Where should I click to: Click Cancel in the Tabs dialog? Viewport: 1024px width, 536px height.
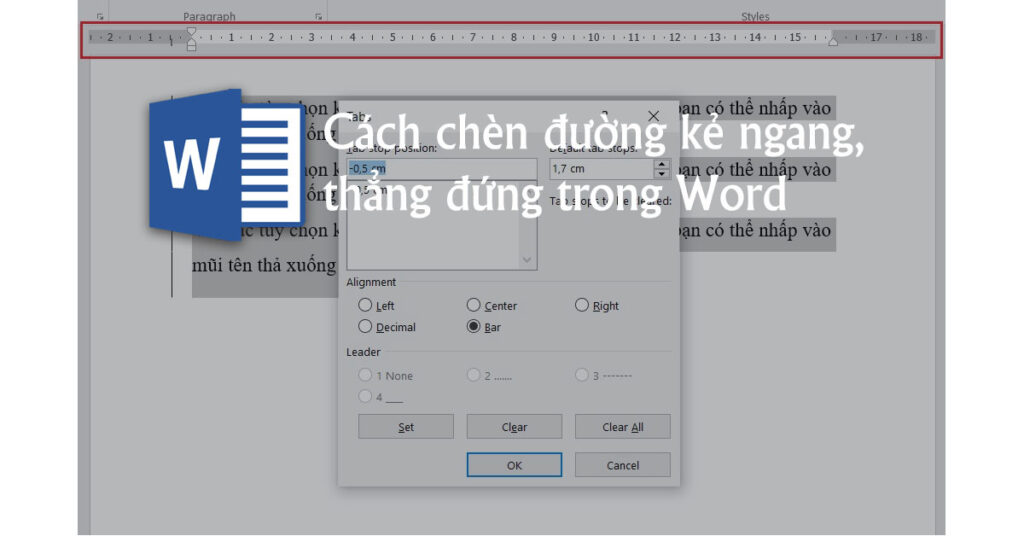[x=622, y=465]
